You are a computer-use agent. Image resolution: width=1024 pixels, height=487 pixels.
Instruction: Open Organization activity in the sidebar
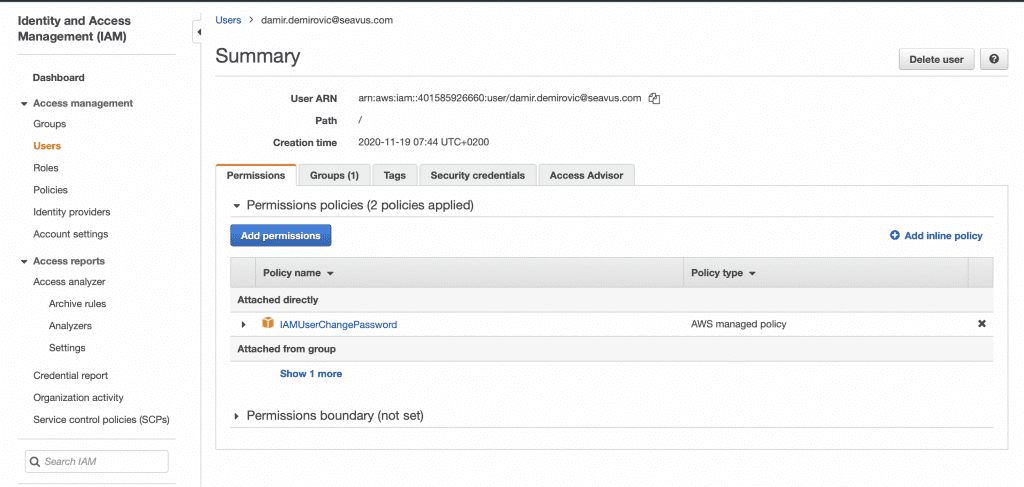[78, 398]
